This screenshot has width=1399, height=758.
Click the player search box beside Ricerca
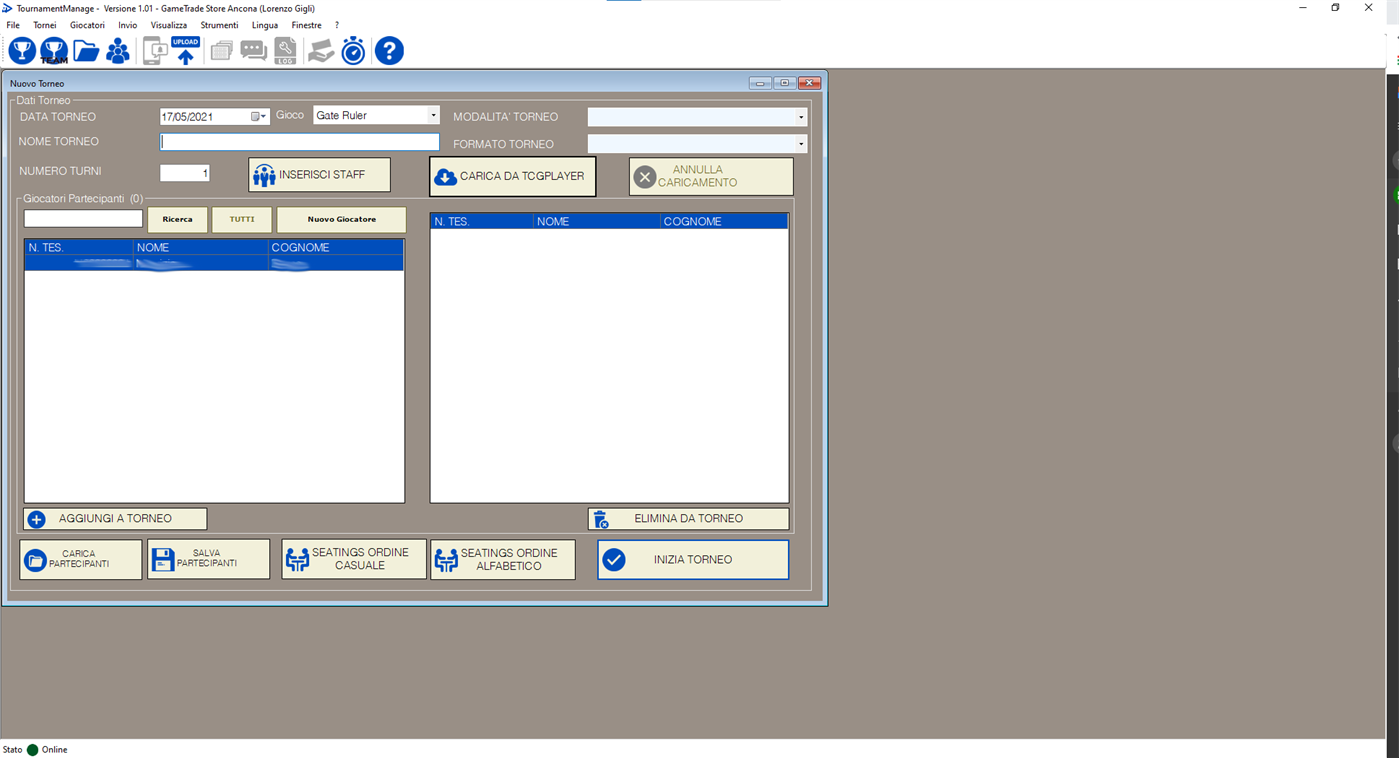[83, 218]
